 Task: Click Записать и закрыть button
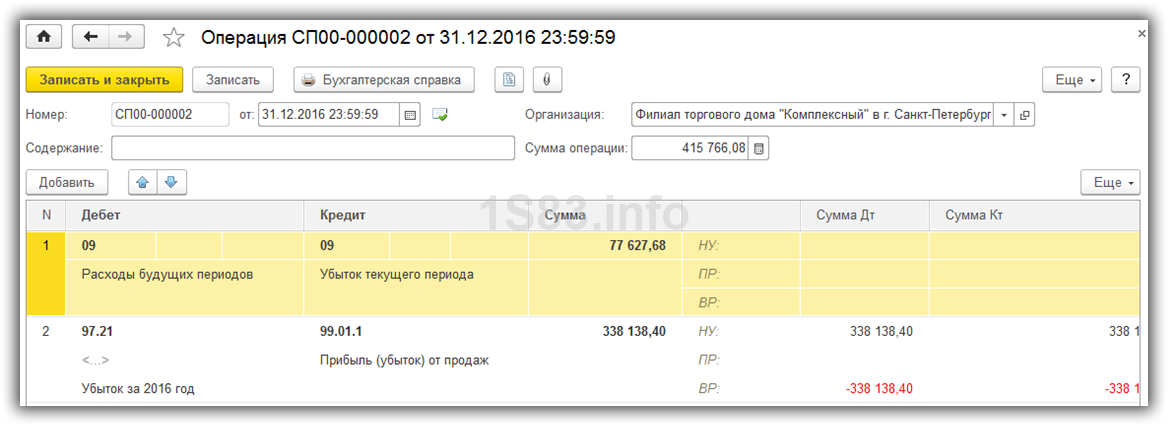click(104, 80)
